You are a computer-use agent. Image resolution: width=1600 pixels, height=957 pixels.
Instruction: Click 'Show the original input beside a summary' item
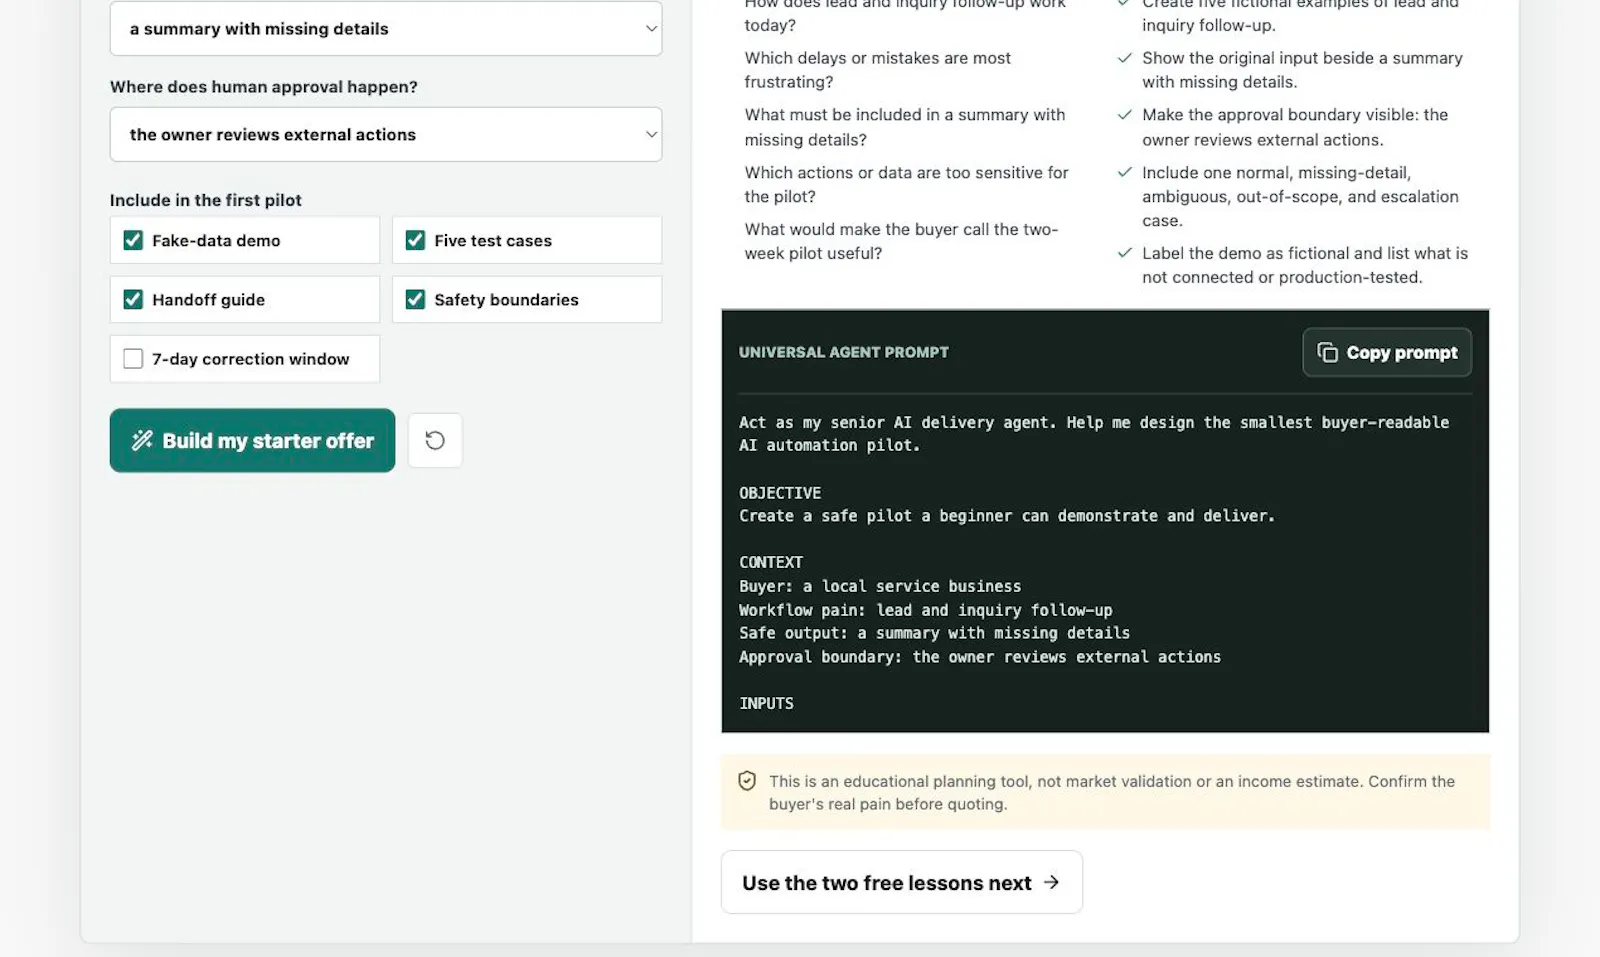(x=1302, y=70)
